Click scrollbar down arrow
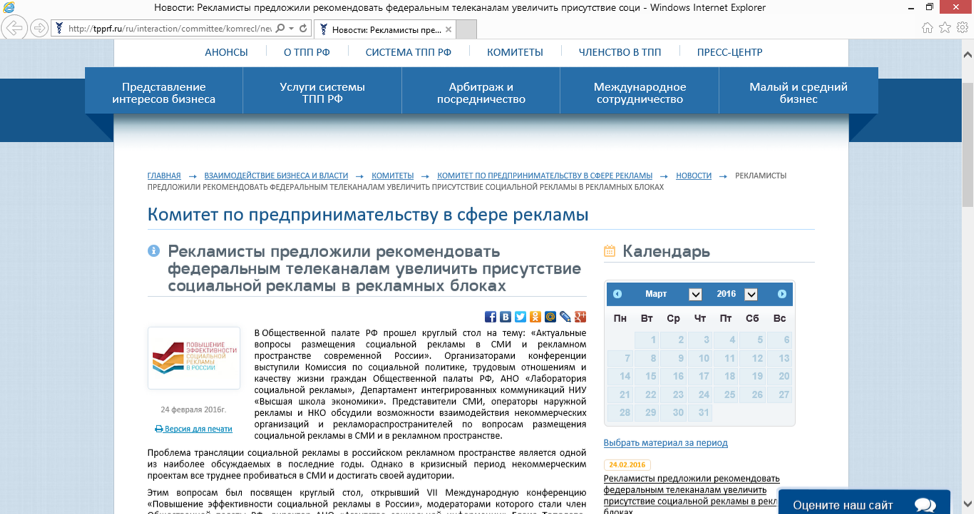The image size is (974, 514). (x=967, y=504)
